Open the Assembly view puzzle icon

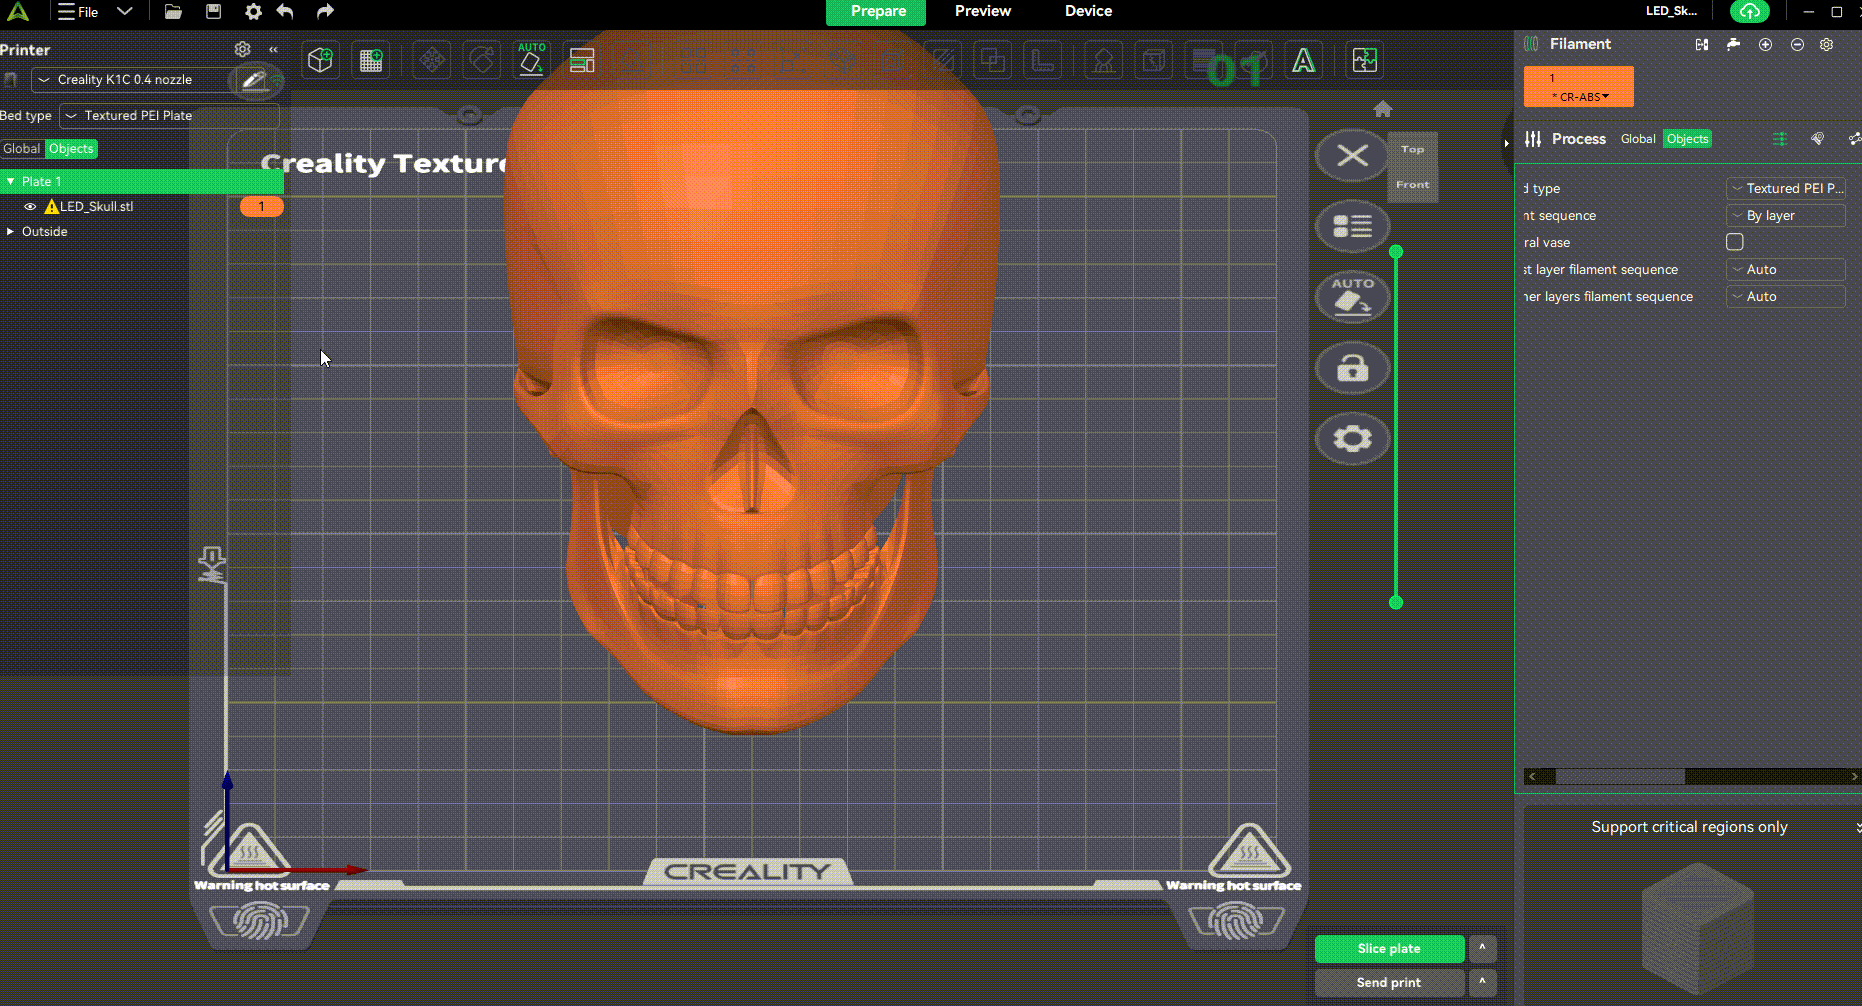pos(1365,60)
